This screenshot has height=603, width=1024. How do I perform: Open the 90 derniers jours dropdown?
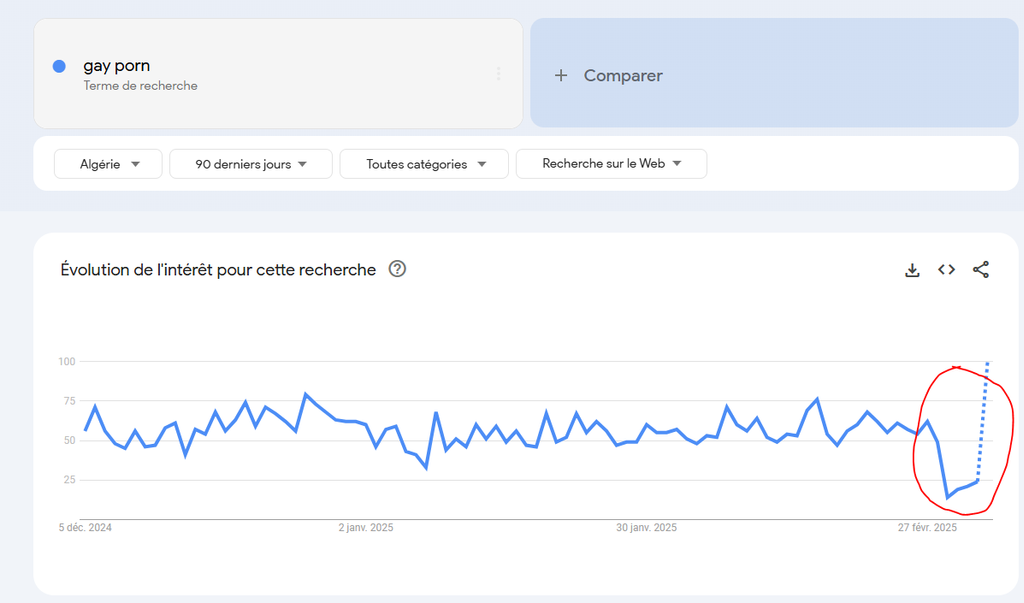pyautogui.click(x=250, y=164)
